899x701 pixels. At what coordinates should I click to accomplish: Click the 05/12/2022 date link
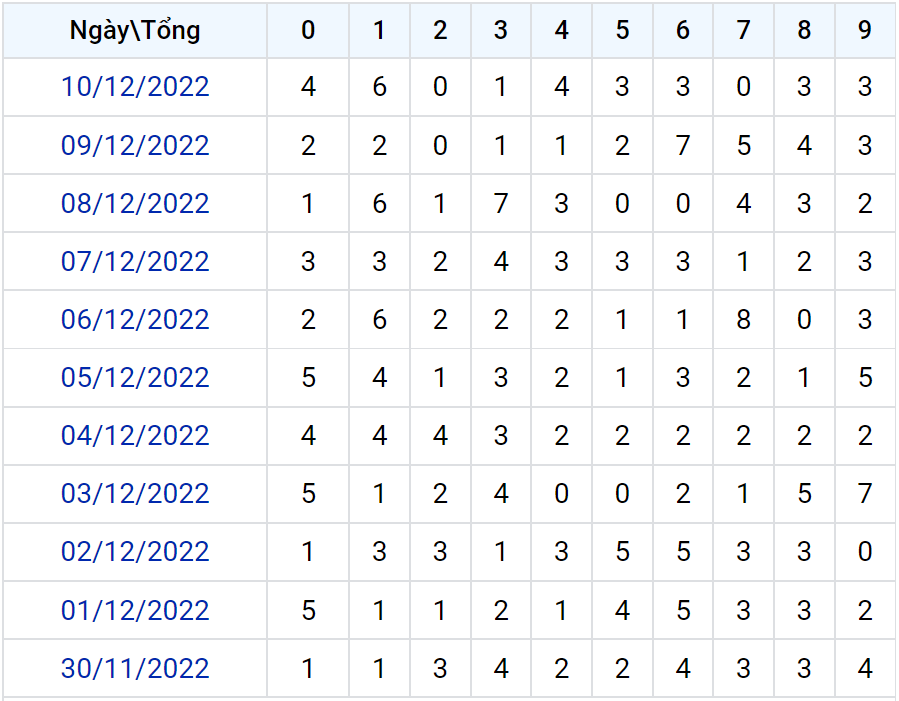pos(135,378)
